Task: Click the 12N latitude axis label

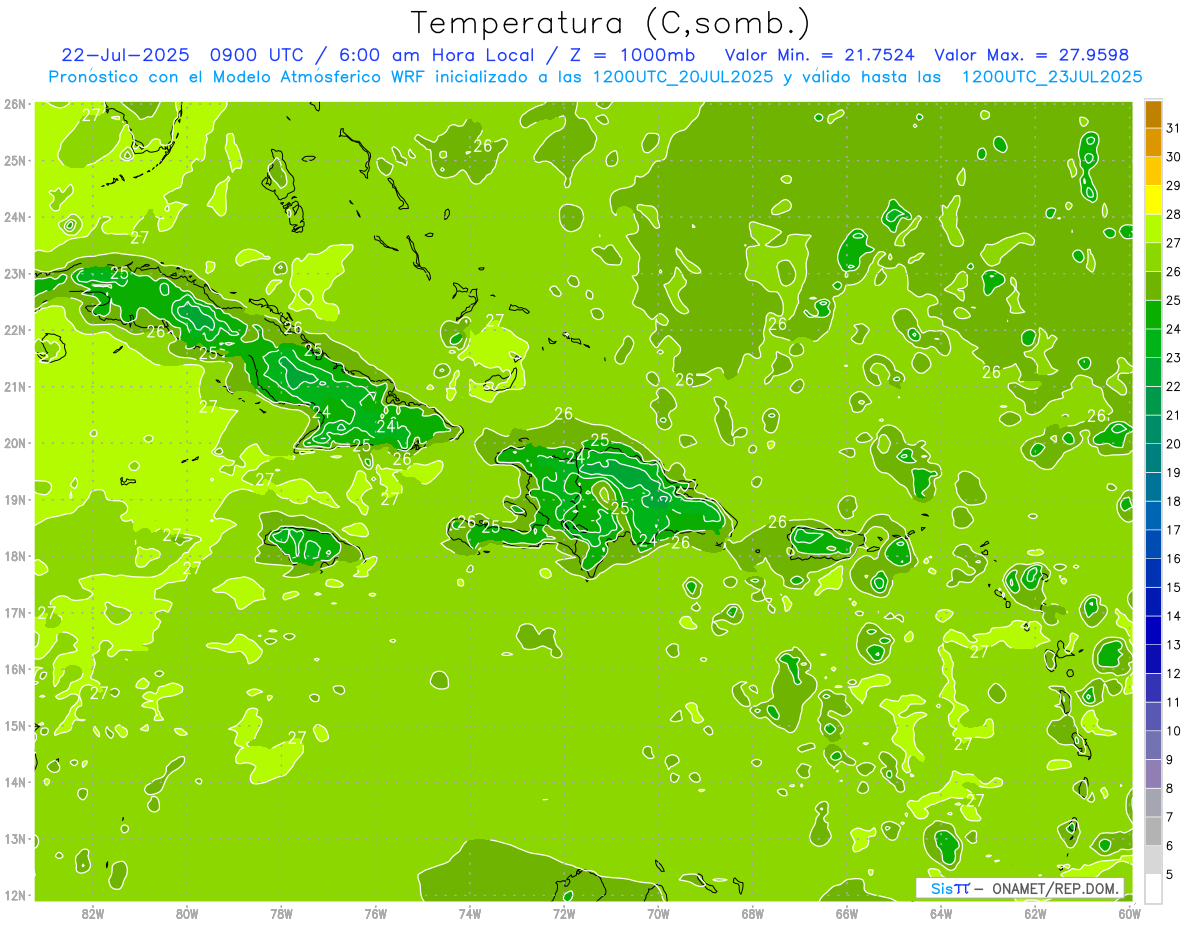Action: (14, 895)
